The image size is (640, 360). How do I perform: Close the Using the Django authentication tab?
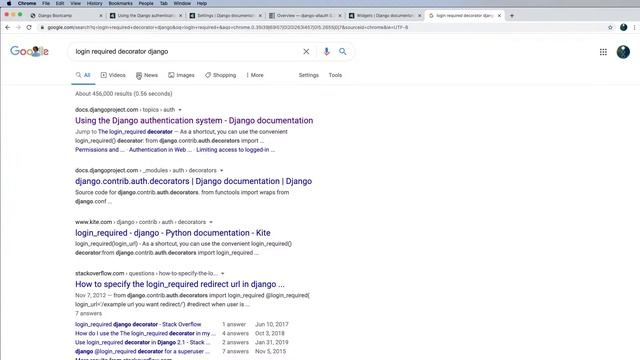pos(180,16)
